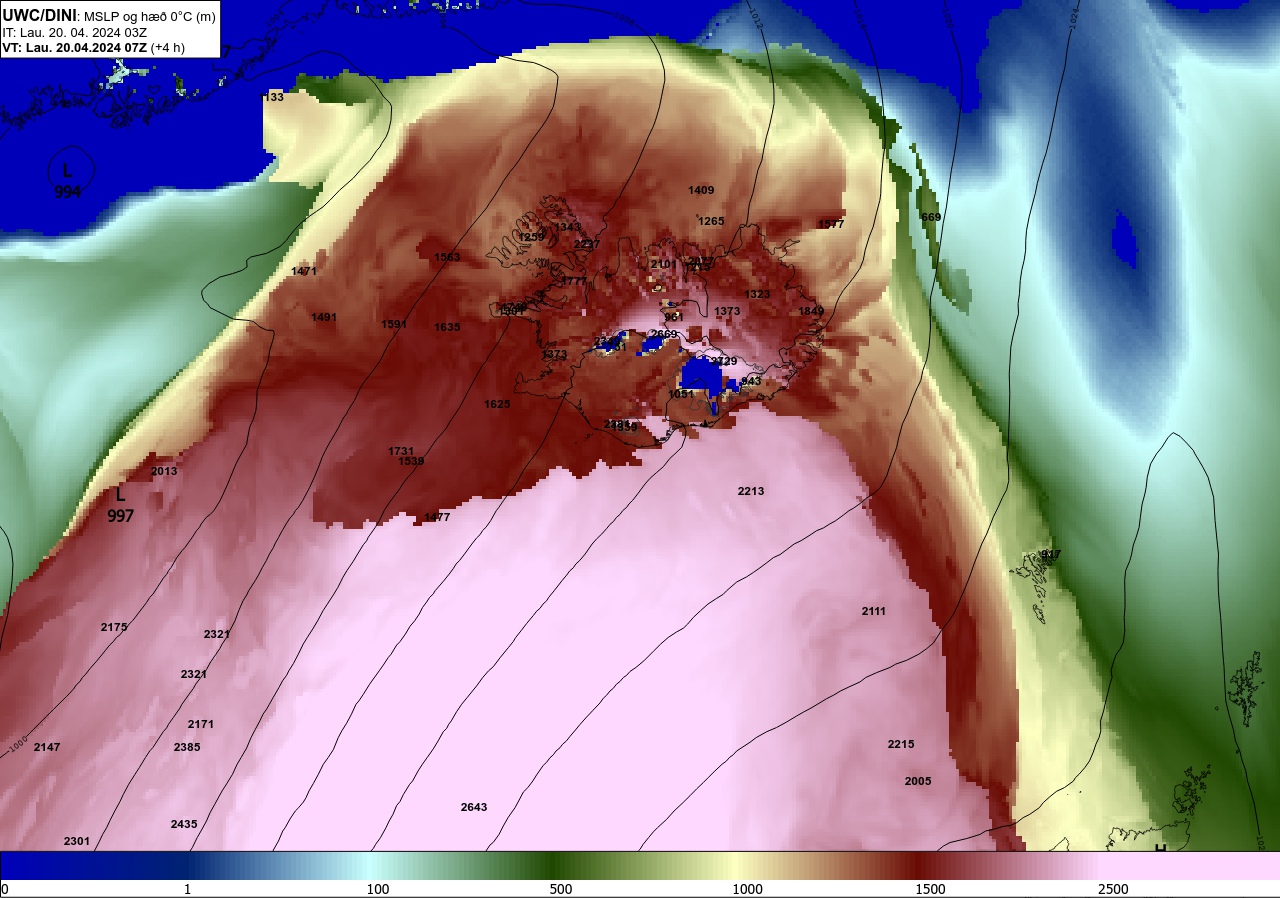
Task: Click the 100 label on the color scale
Action: [x=378, y=889]
